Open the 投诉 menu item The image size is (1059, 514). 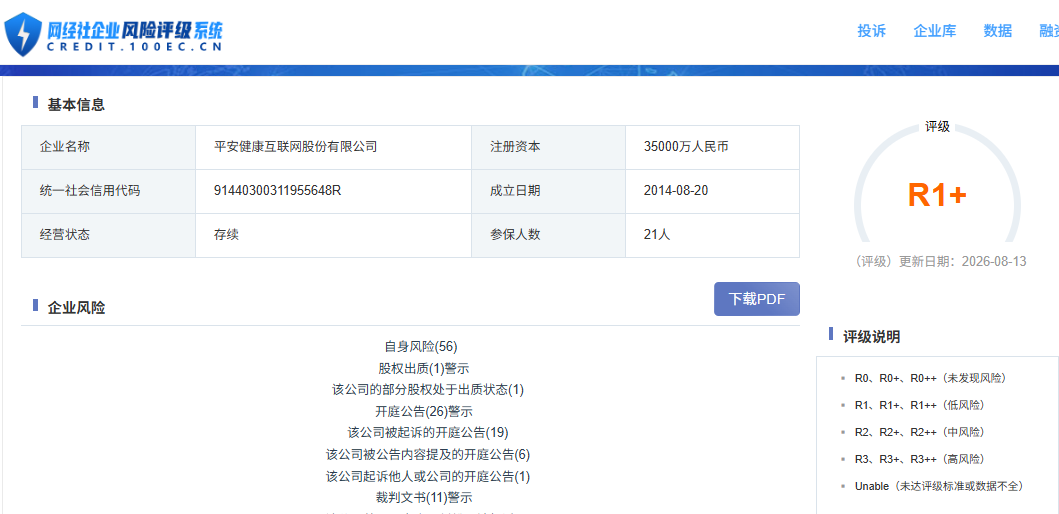click(871, 31)
